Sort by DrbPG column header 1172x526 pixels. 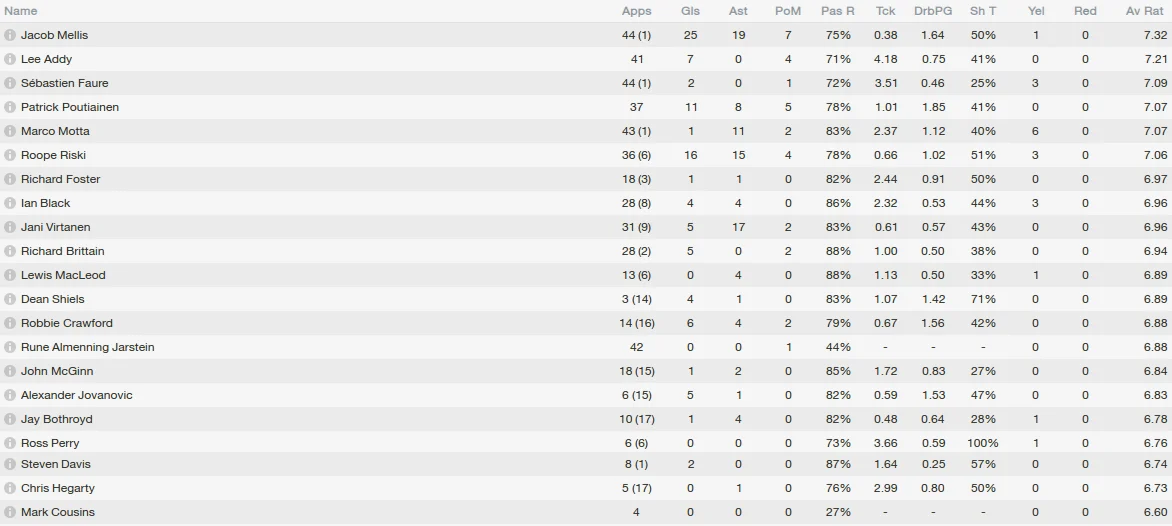tap(933, 11)
